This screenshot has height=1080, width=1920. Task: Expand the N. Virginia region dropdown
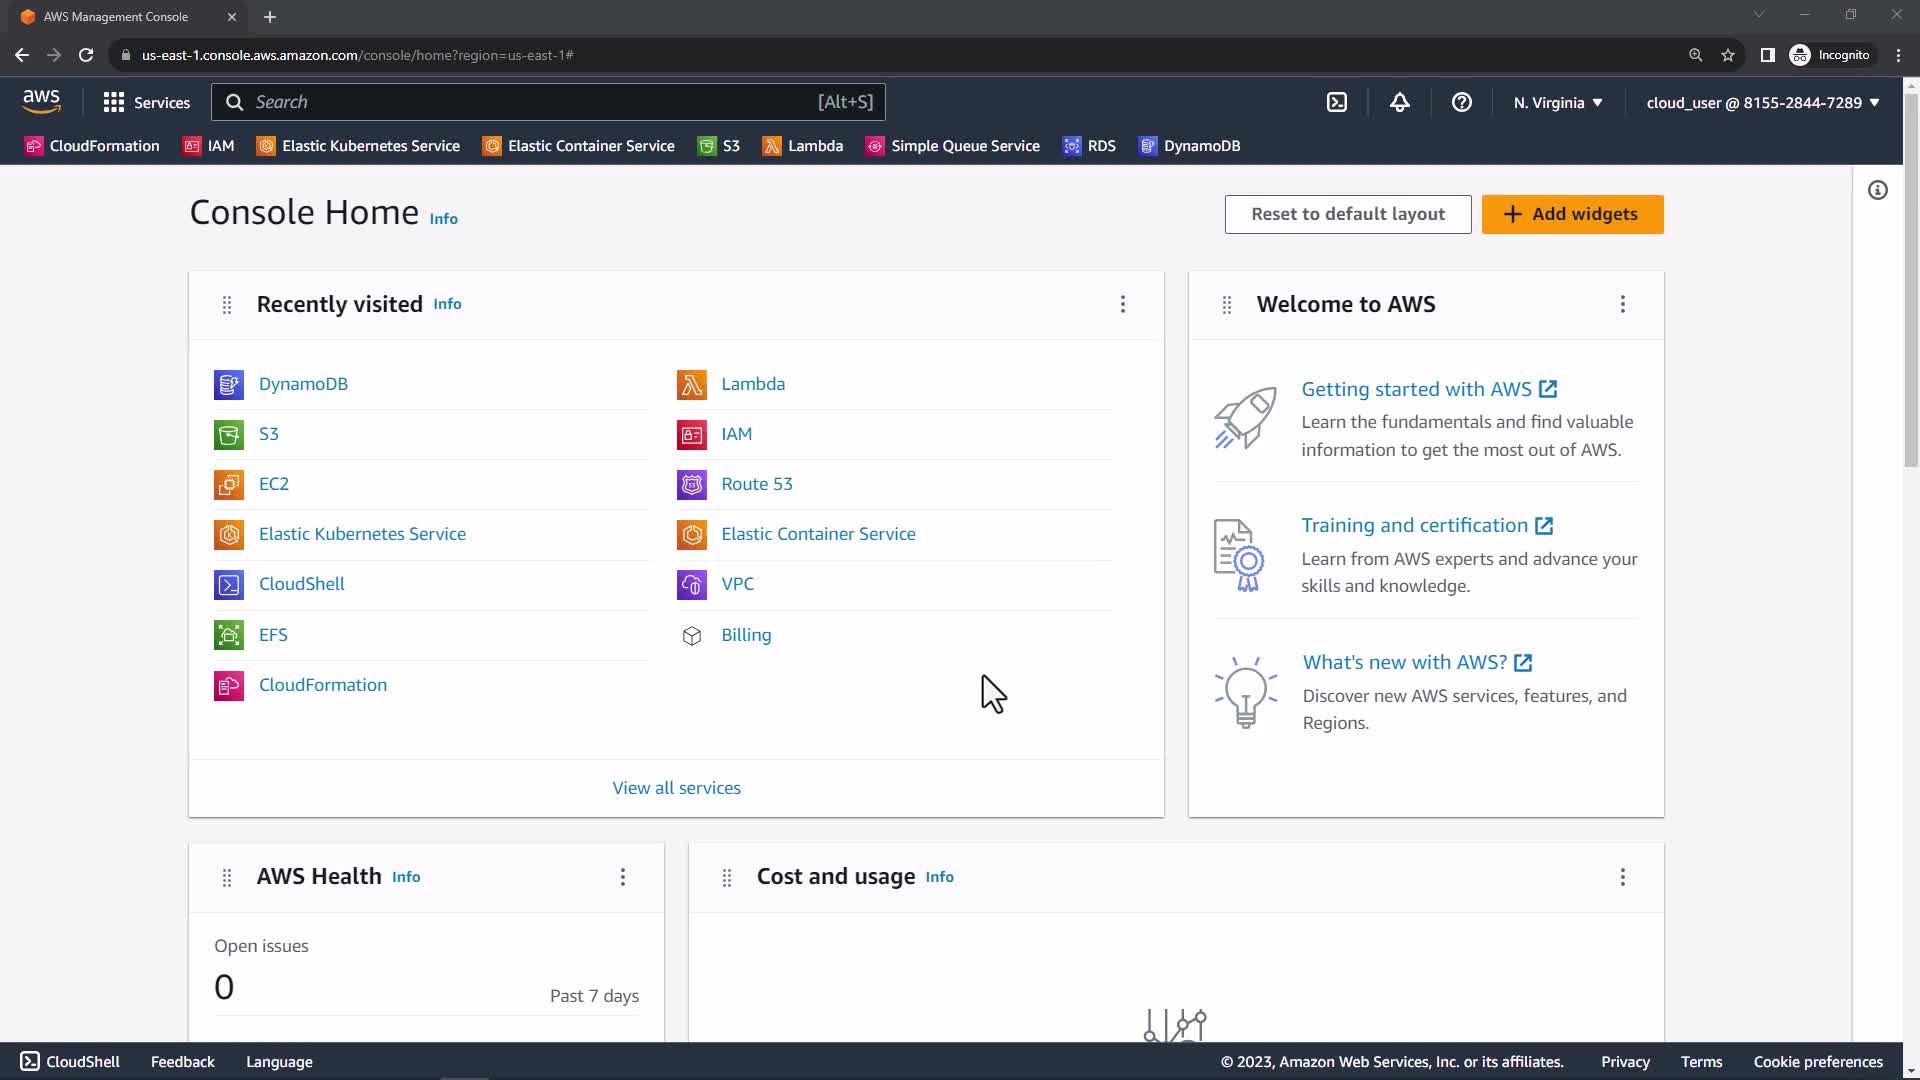click(x=1557, y=102)
